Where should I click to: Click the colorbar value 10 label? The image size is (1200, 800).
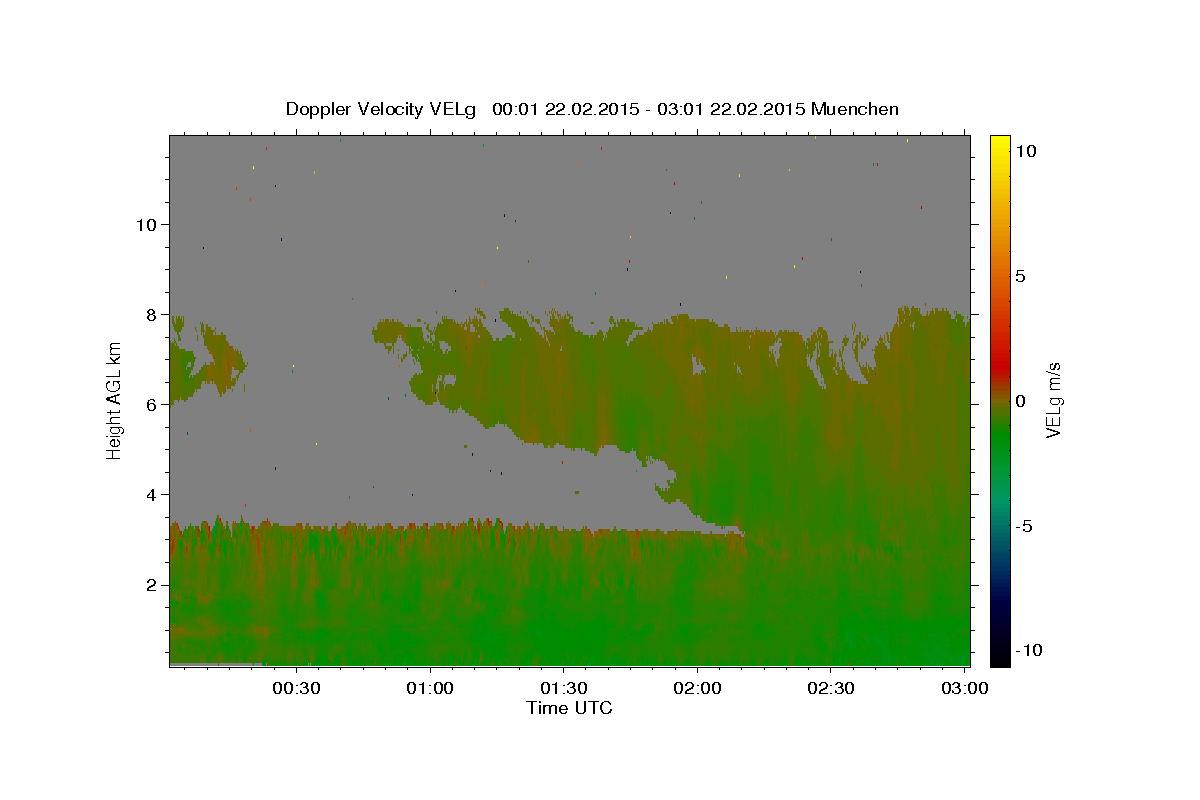(1024, 150)
